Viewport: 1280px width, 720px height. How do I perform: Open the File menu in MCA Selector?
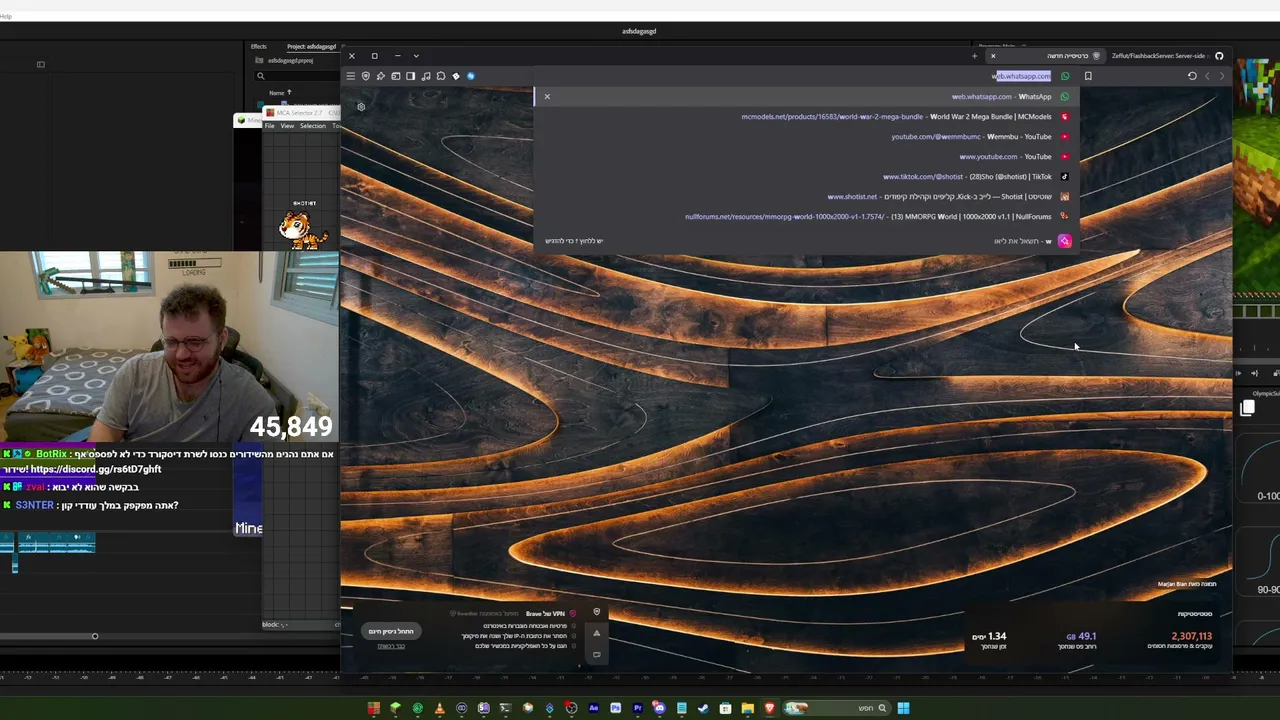pyautogui.click(x=269, y=126)
